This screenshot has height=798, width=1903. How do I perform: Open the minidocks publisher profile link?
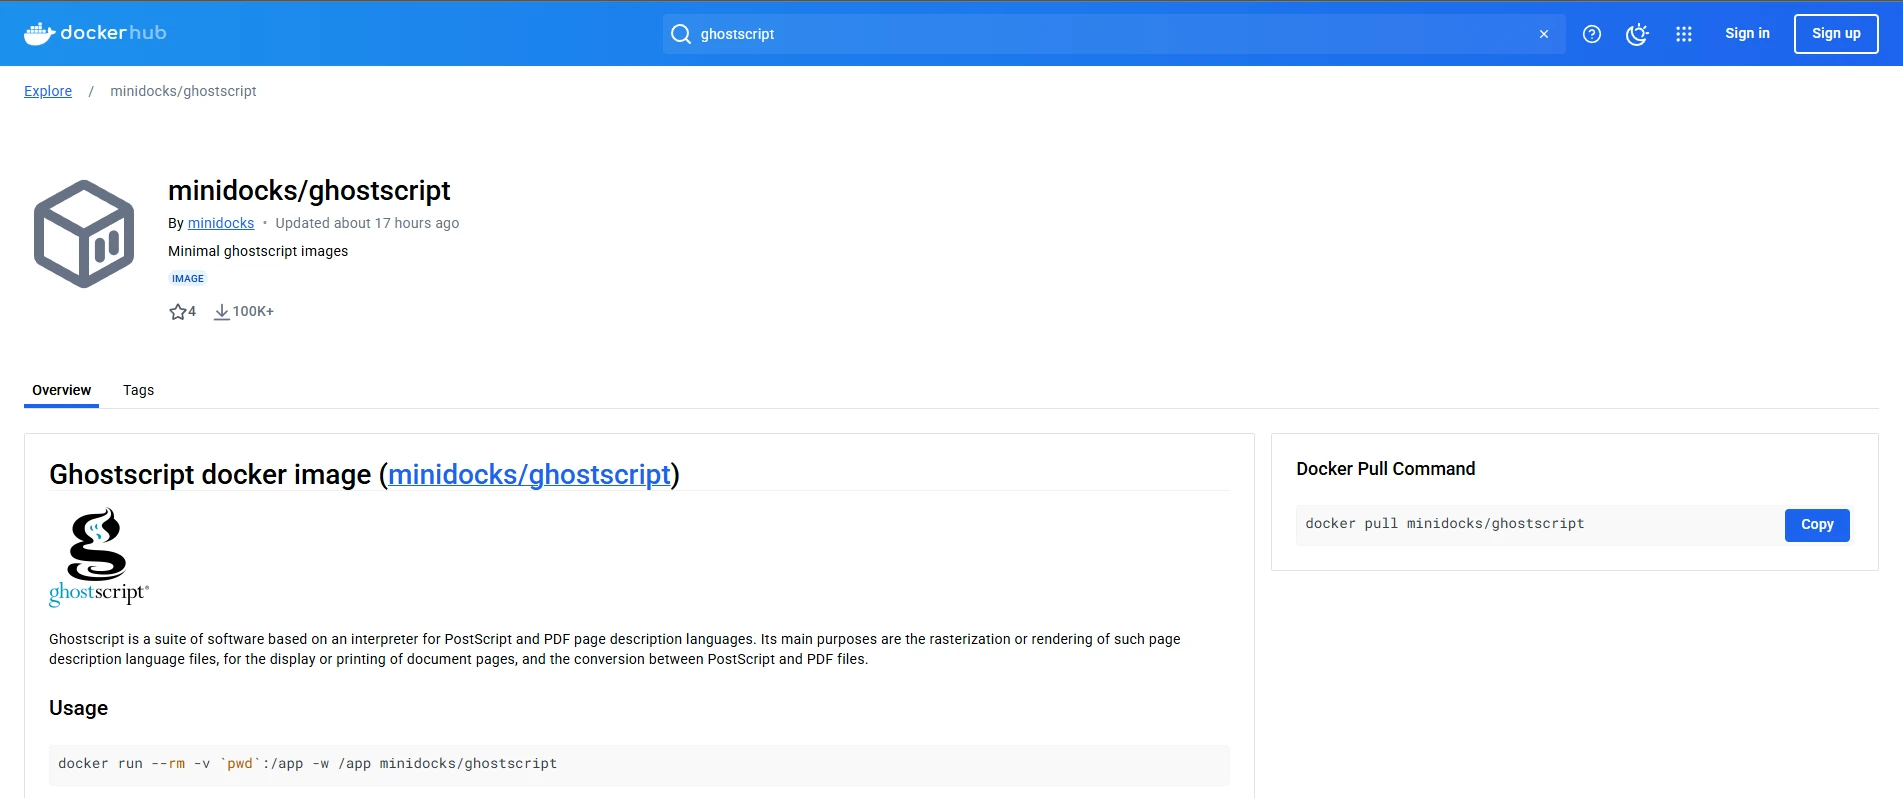(x=221, y=223)
